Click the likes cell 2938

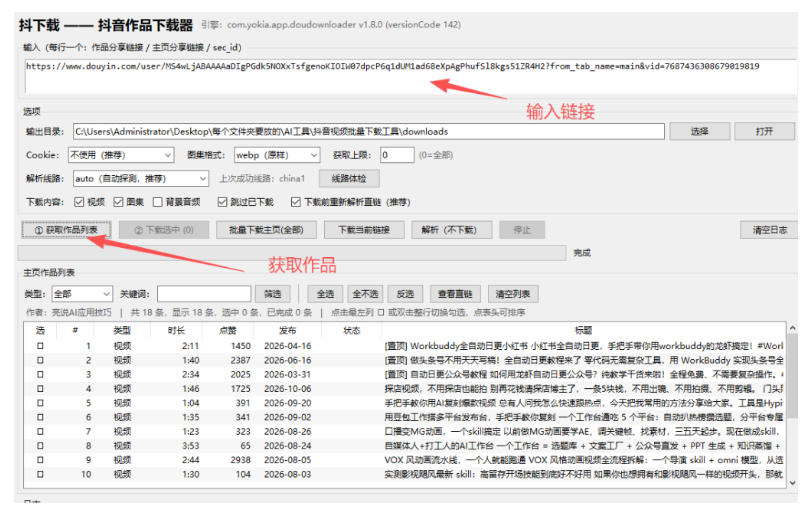pos(240,460)
